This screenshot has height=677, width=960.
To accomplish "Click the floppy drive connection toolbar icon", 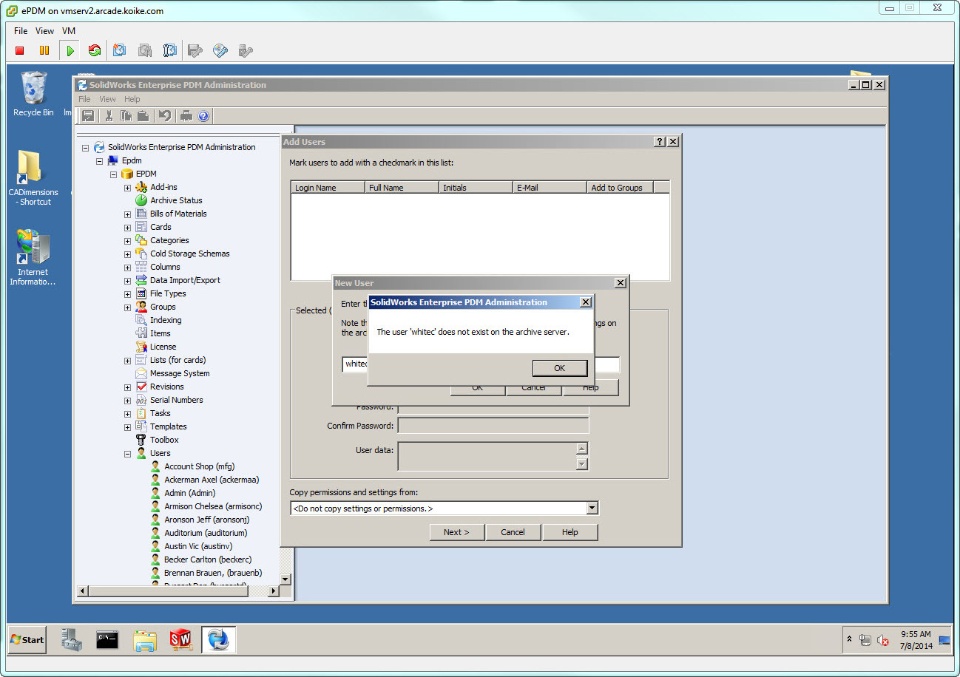I will pyautogui.click(x=195, y=51).
